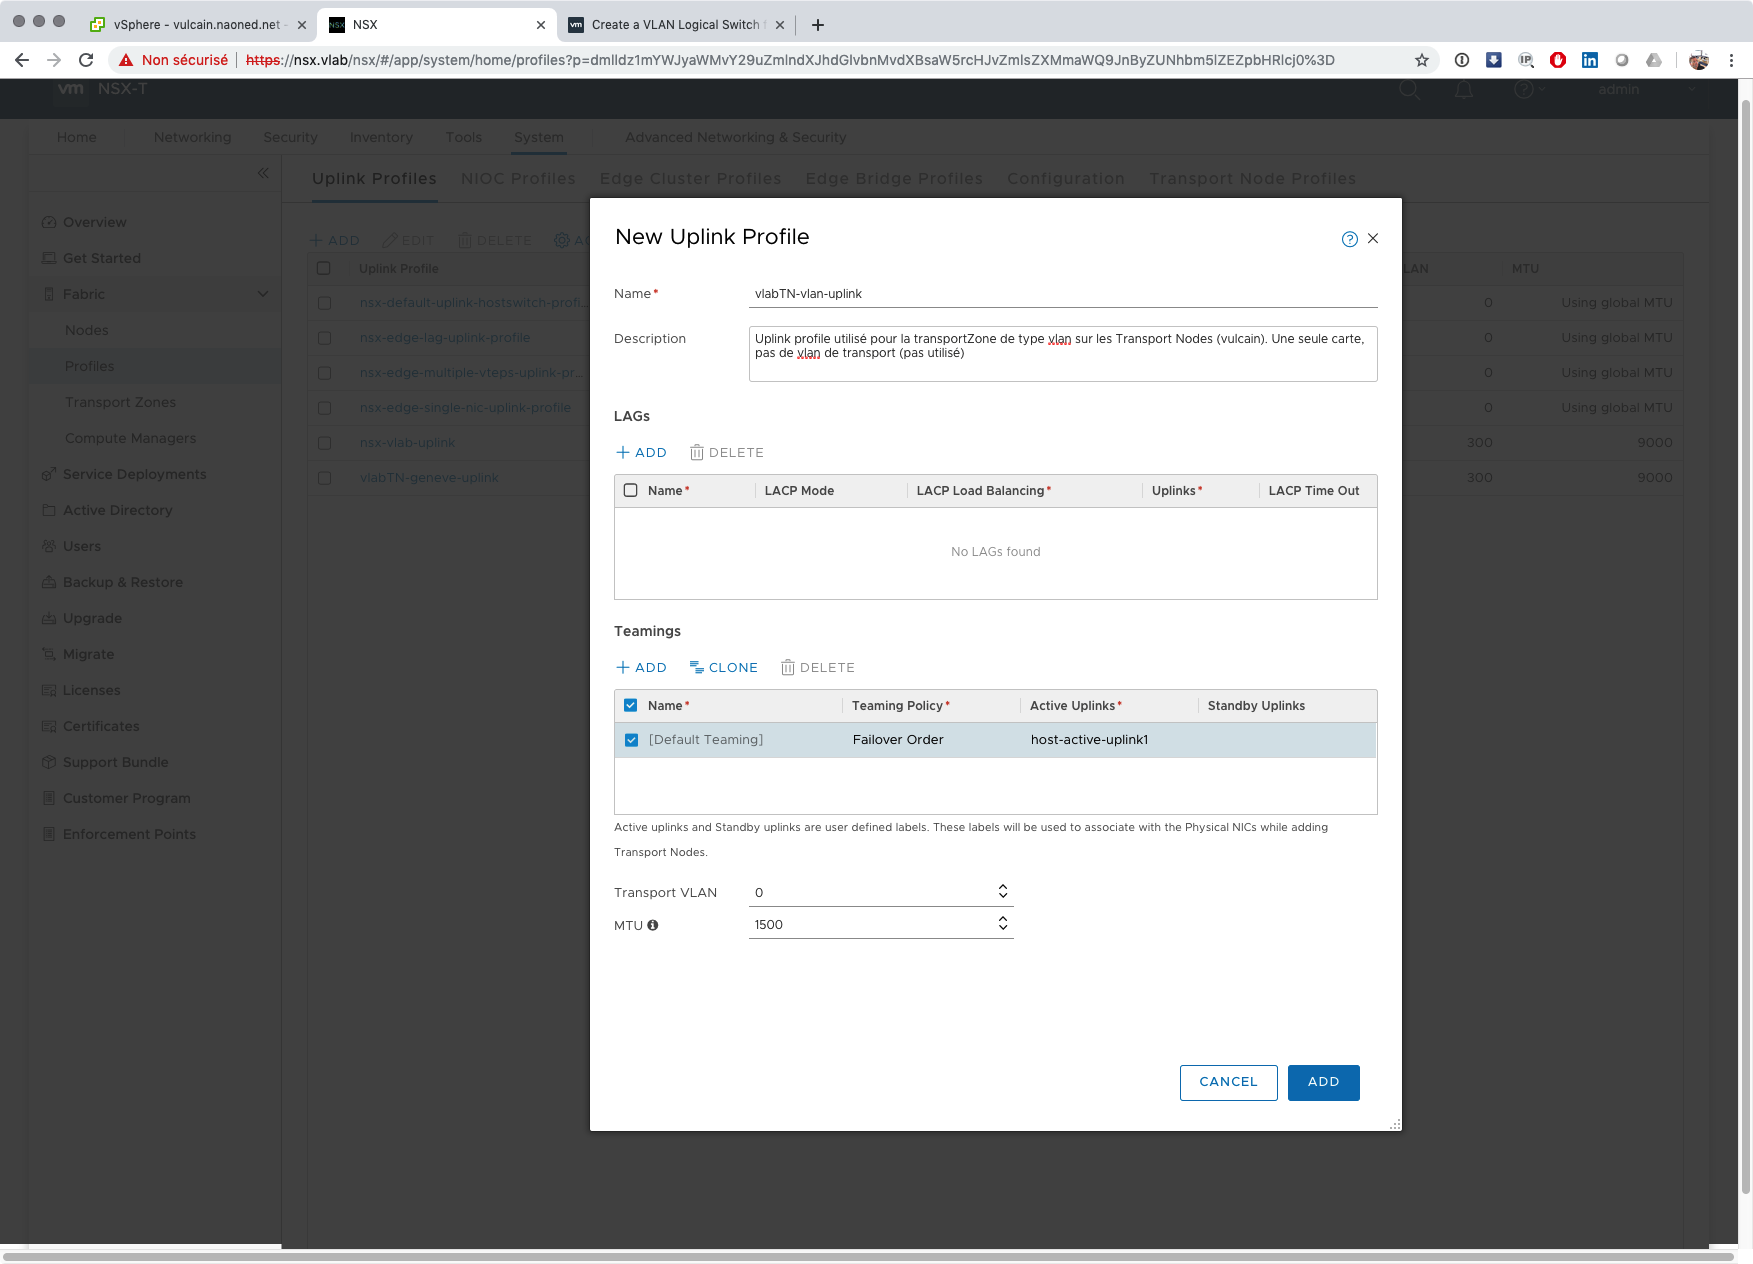Cancel the New Uplink Profile dialog
This screenshot has width=1753, height=1264.
(1228, 1083)
